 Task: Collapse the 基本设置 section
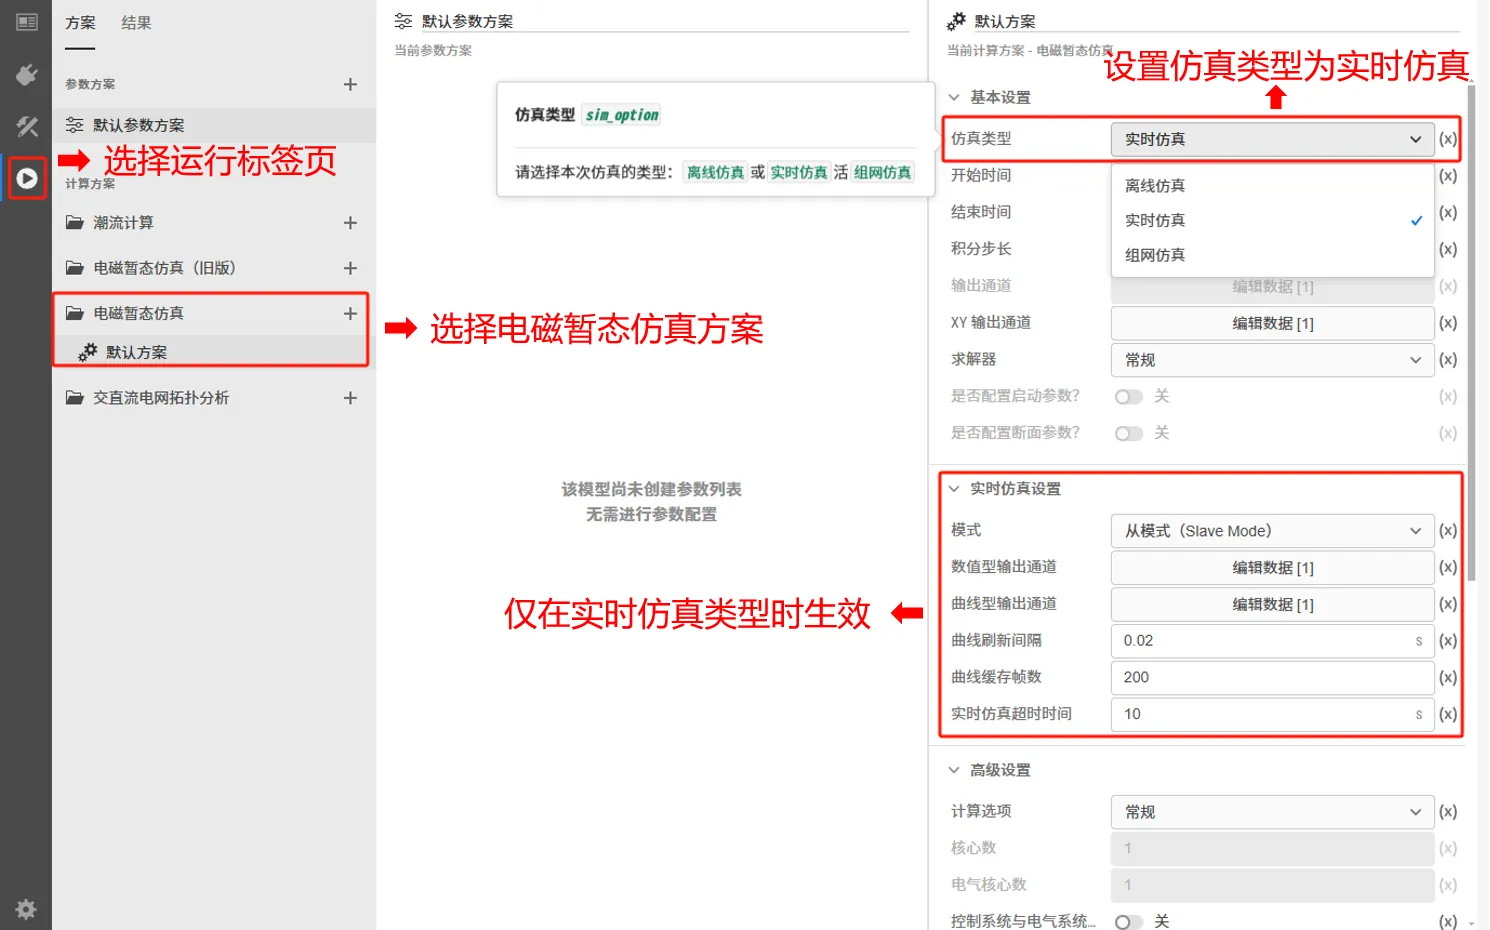(955, 97)
